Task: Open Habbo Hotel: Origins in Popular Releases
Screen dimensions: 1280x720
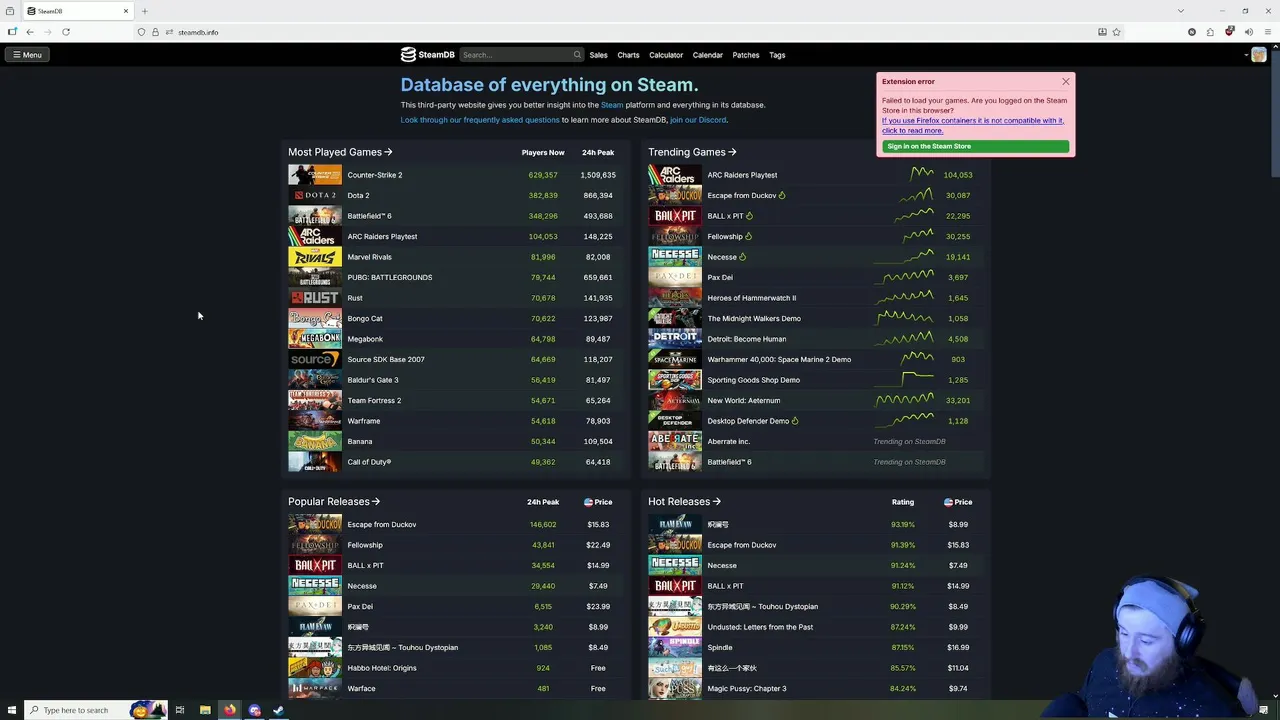Action: pos(382,668)
